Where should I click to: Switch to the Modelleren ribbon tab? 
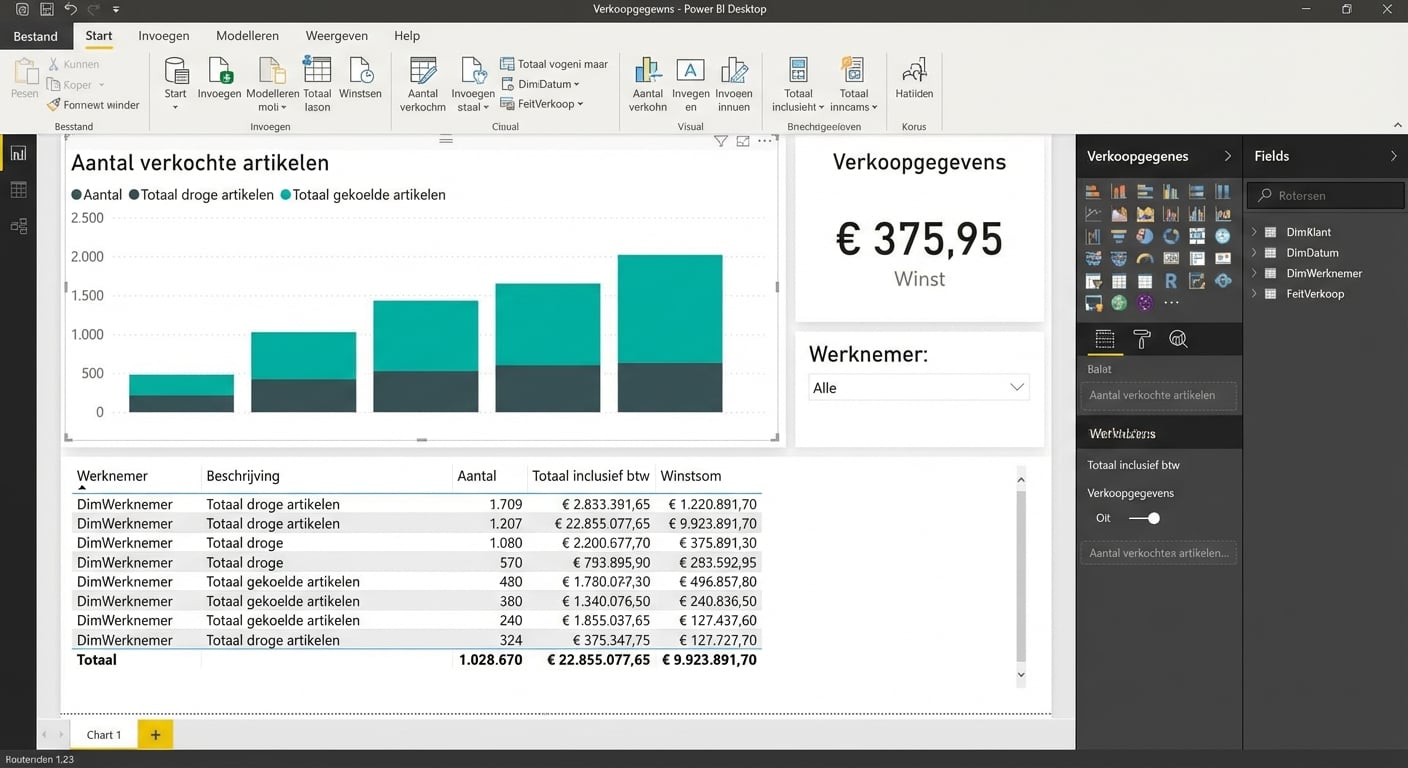(247, 36)
